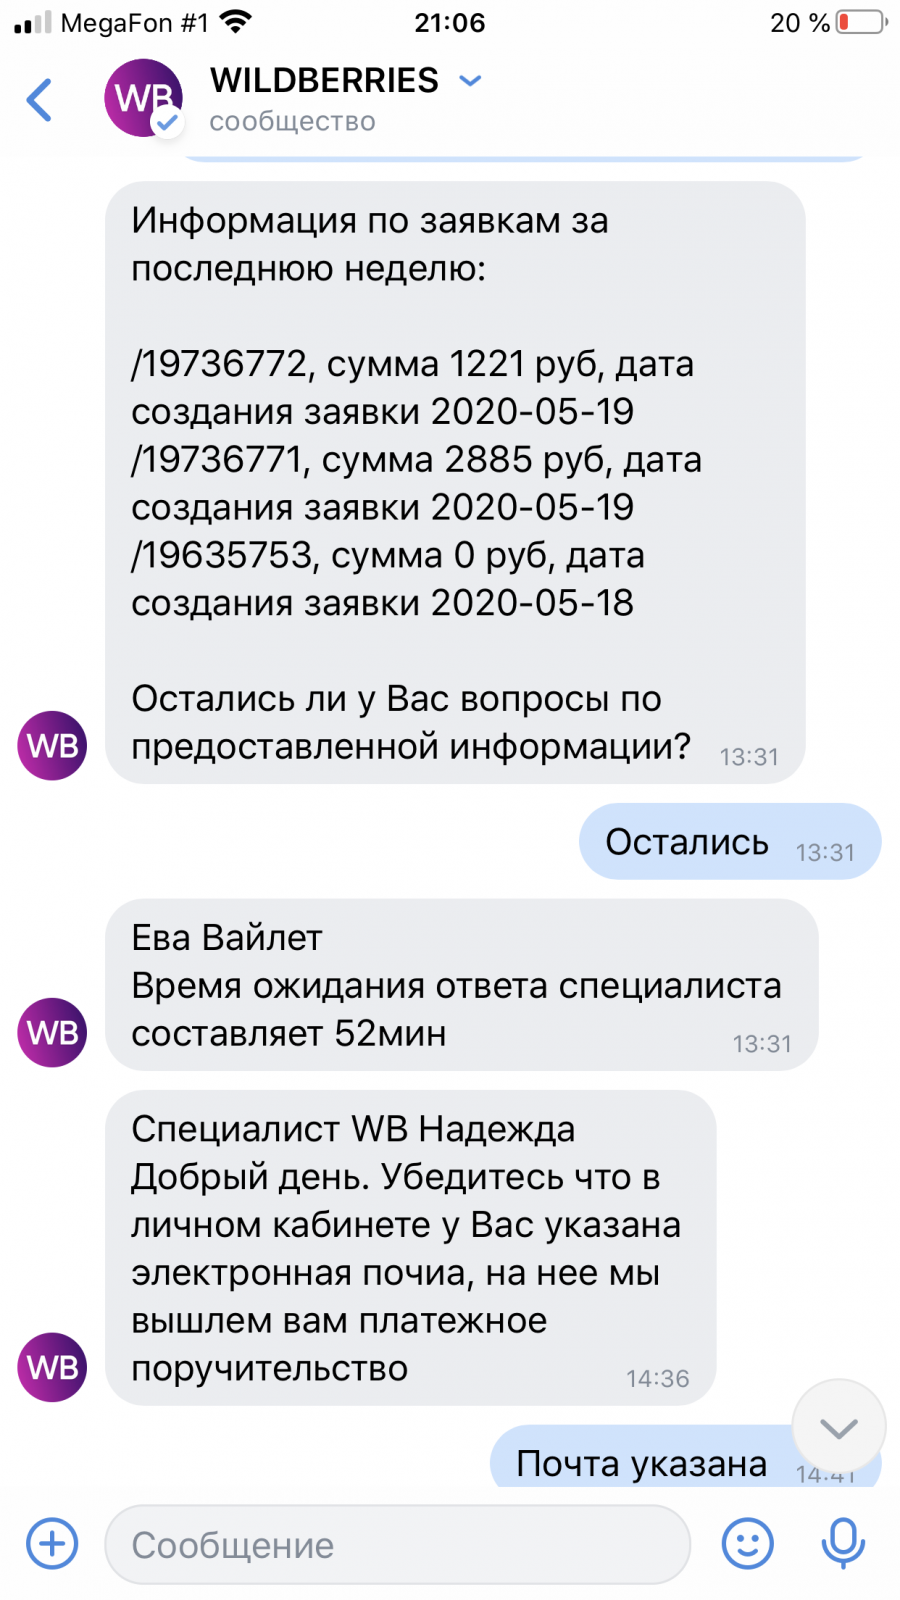Screen dimensions: 900x1600
Task: Open request link /19736771
Action: (x=217, y=460)
